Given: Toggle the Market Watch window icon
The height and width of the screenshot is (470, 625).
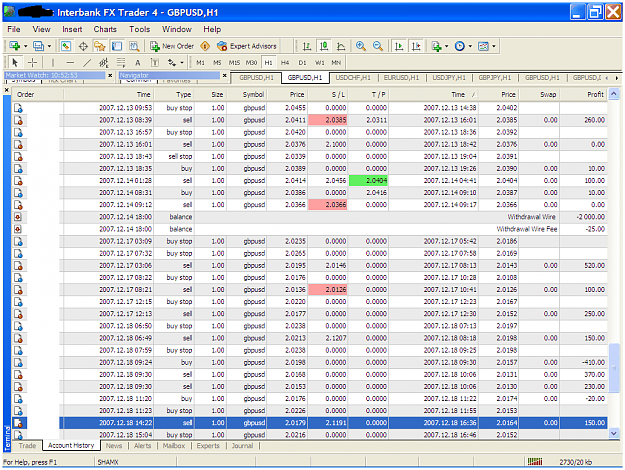Looking at the screenshot, I should [x=66, y=46].
